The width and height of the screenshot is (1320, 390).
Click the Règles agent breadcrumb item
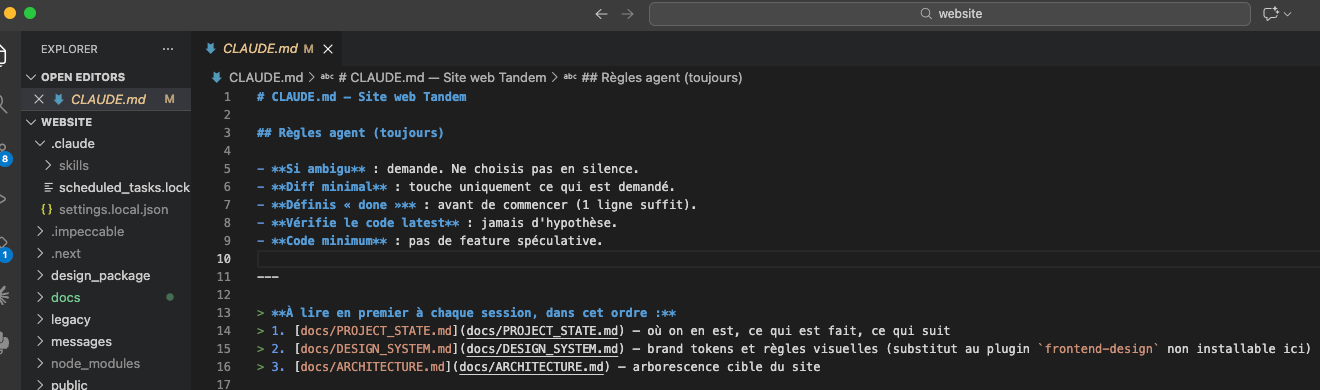(x=653, y=77)
